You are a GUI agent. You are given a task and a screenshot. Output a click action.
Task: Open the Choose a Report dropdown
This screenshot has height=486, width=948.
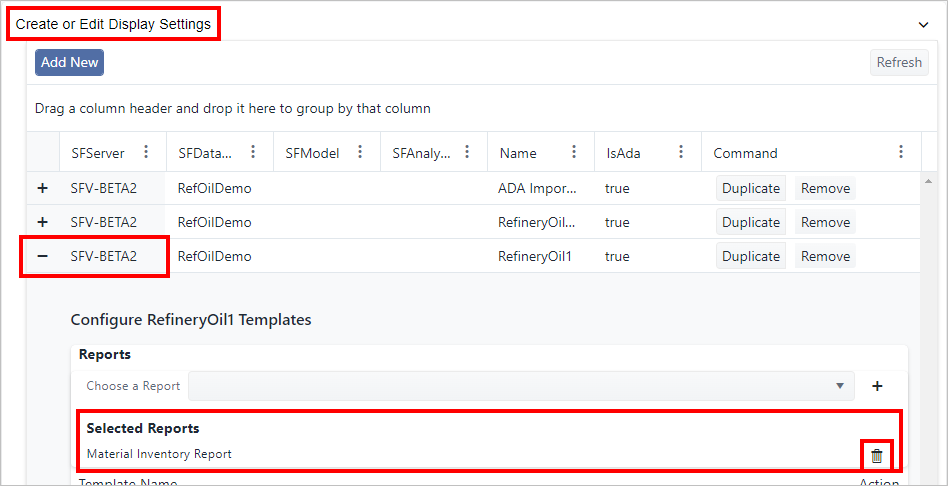click(521, 386)
